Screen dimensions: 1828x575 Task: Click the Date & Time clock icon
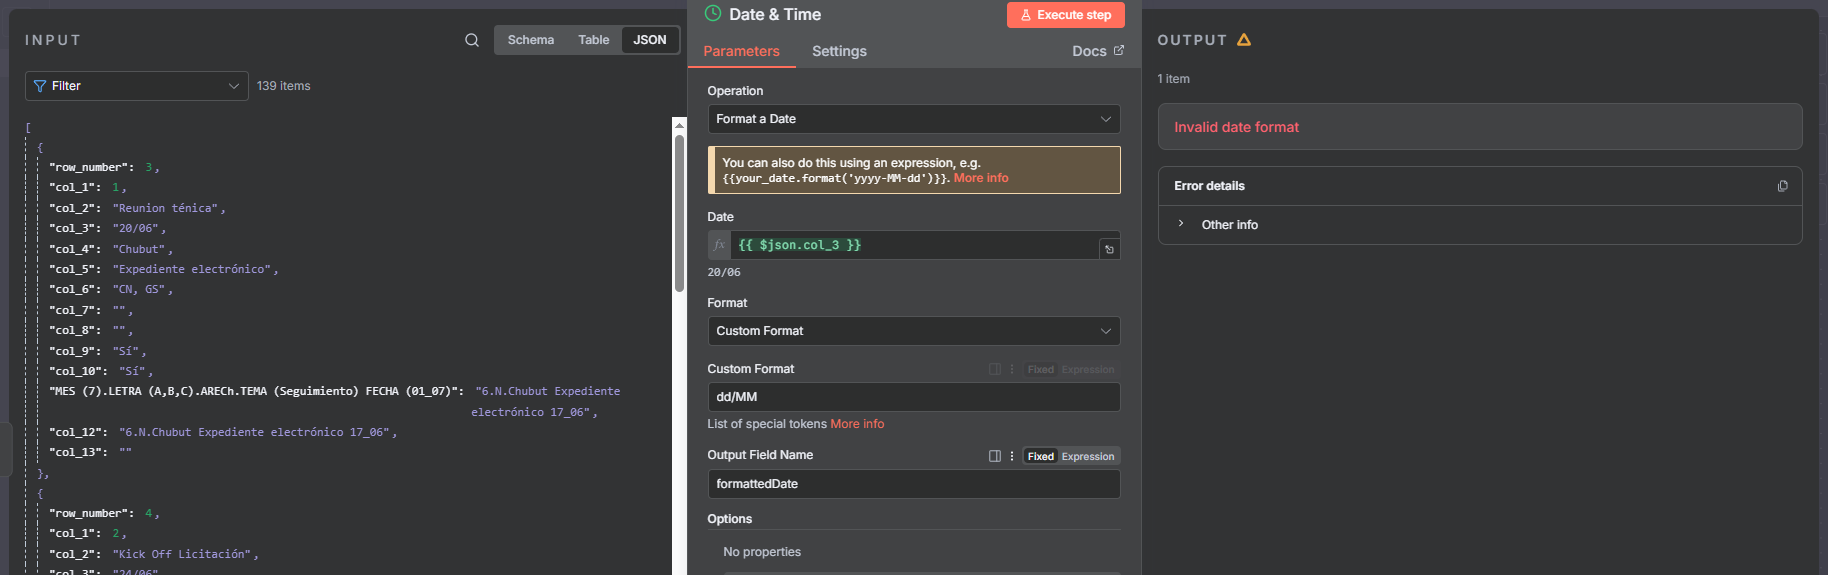click(713, 14)
